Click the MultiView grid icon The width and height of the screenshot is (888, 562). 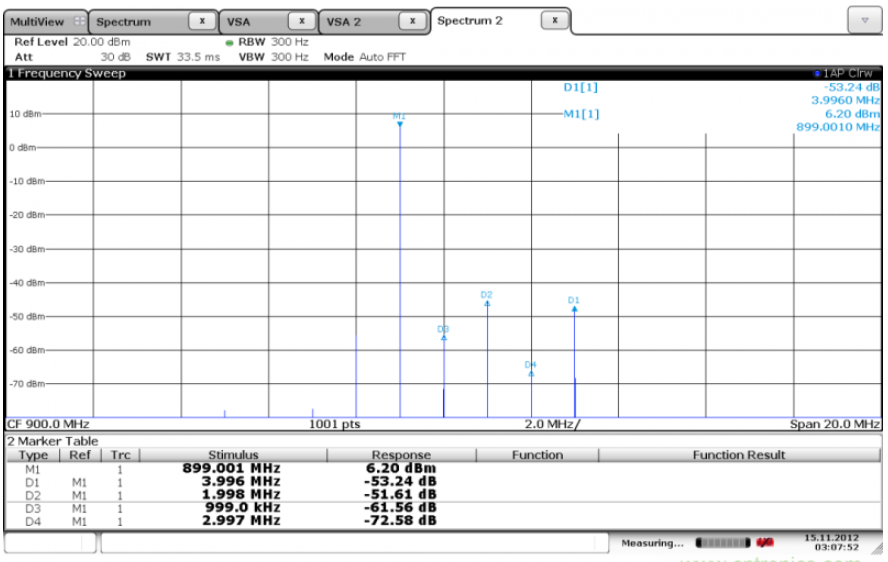pyautogui.click(x=79, y=22)
